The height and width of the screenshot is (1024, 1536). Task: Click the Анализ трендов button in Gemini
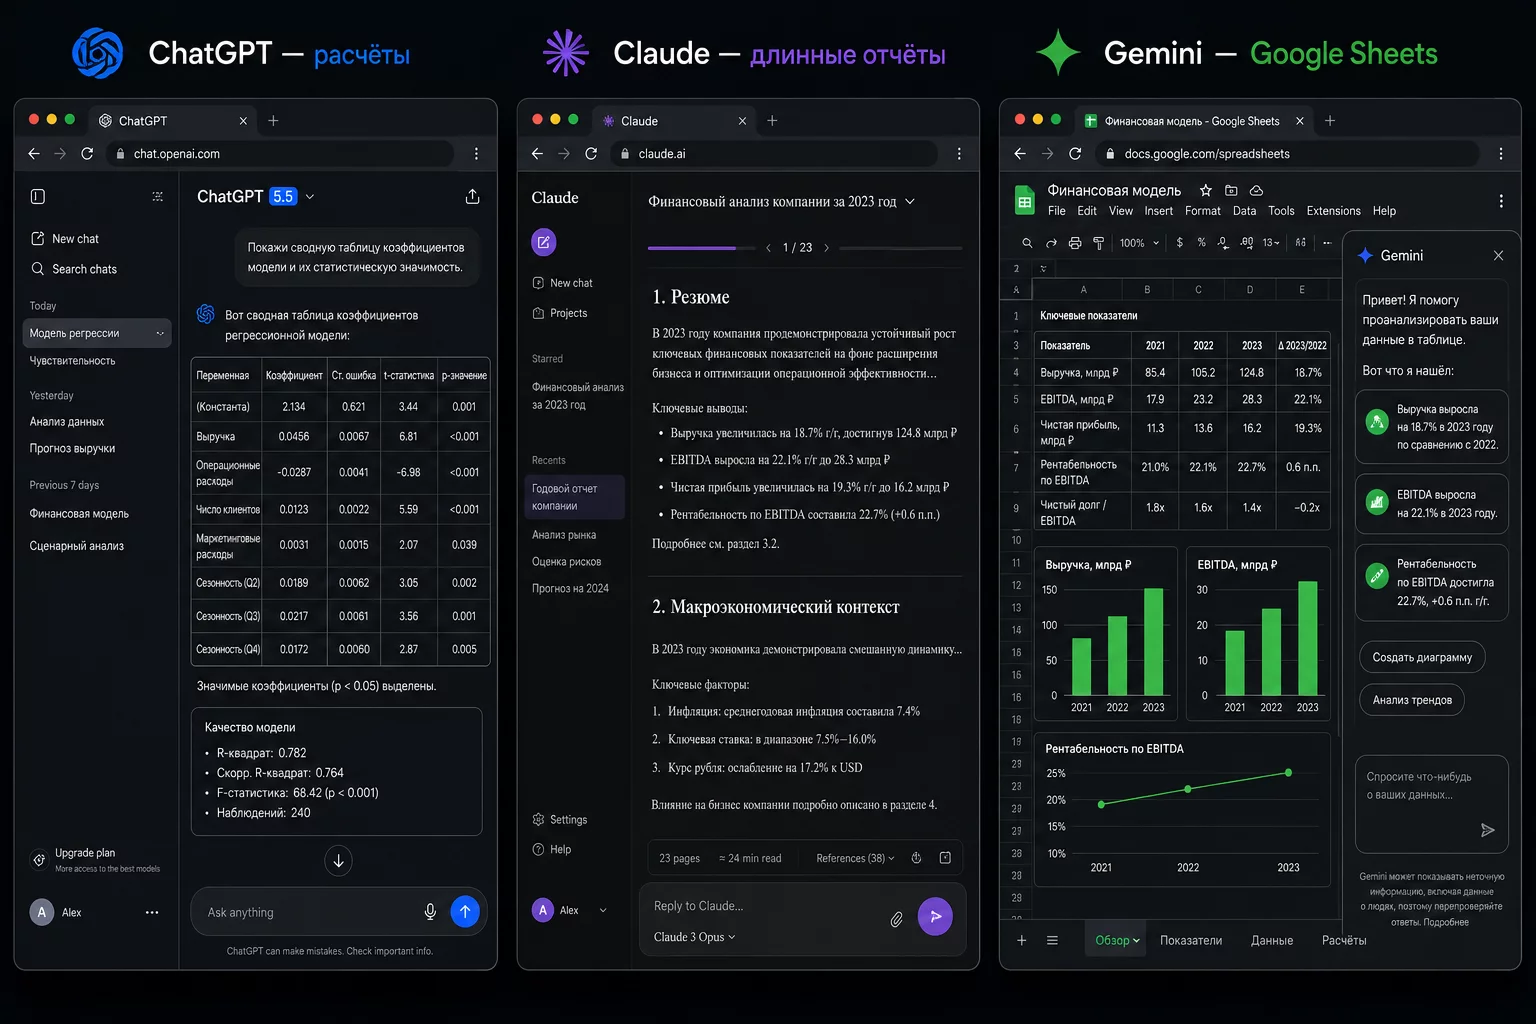1412,700
